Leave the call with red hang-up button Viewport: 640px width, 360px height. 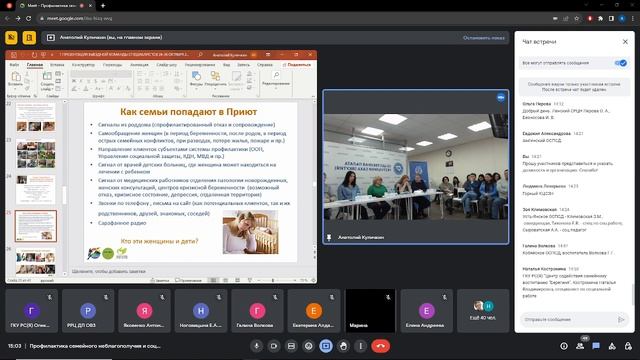pyautogui.click(x=380, y=346)
